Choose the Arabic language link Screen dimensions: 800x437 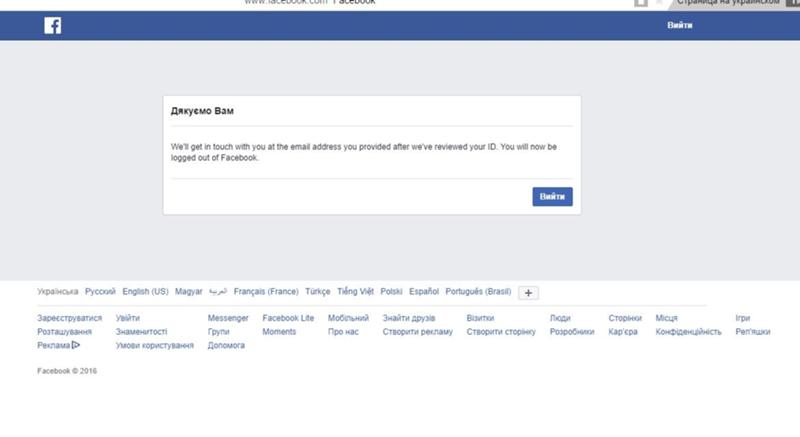click(218, 292)
